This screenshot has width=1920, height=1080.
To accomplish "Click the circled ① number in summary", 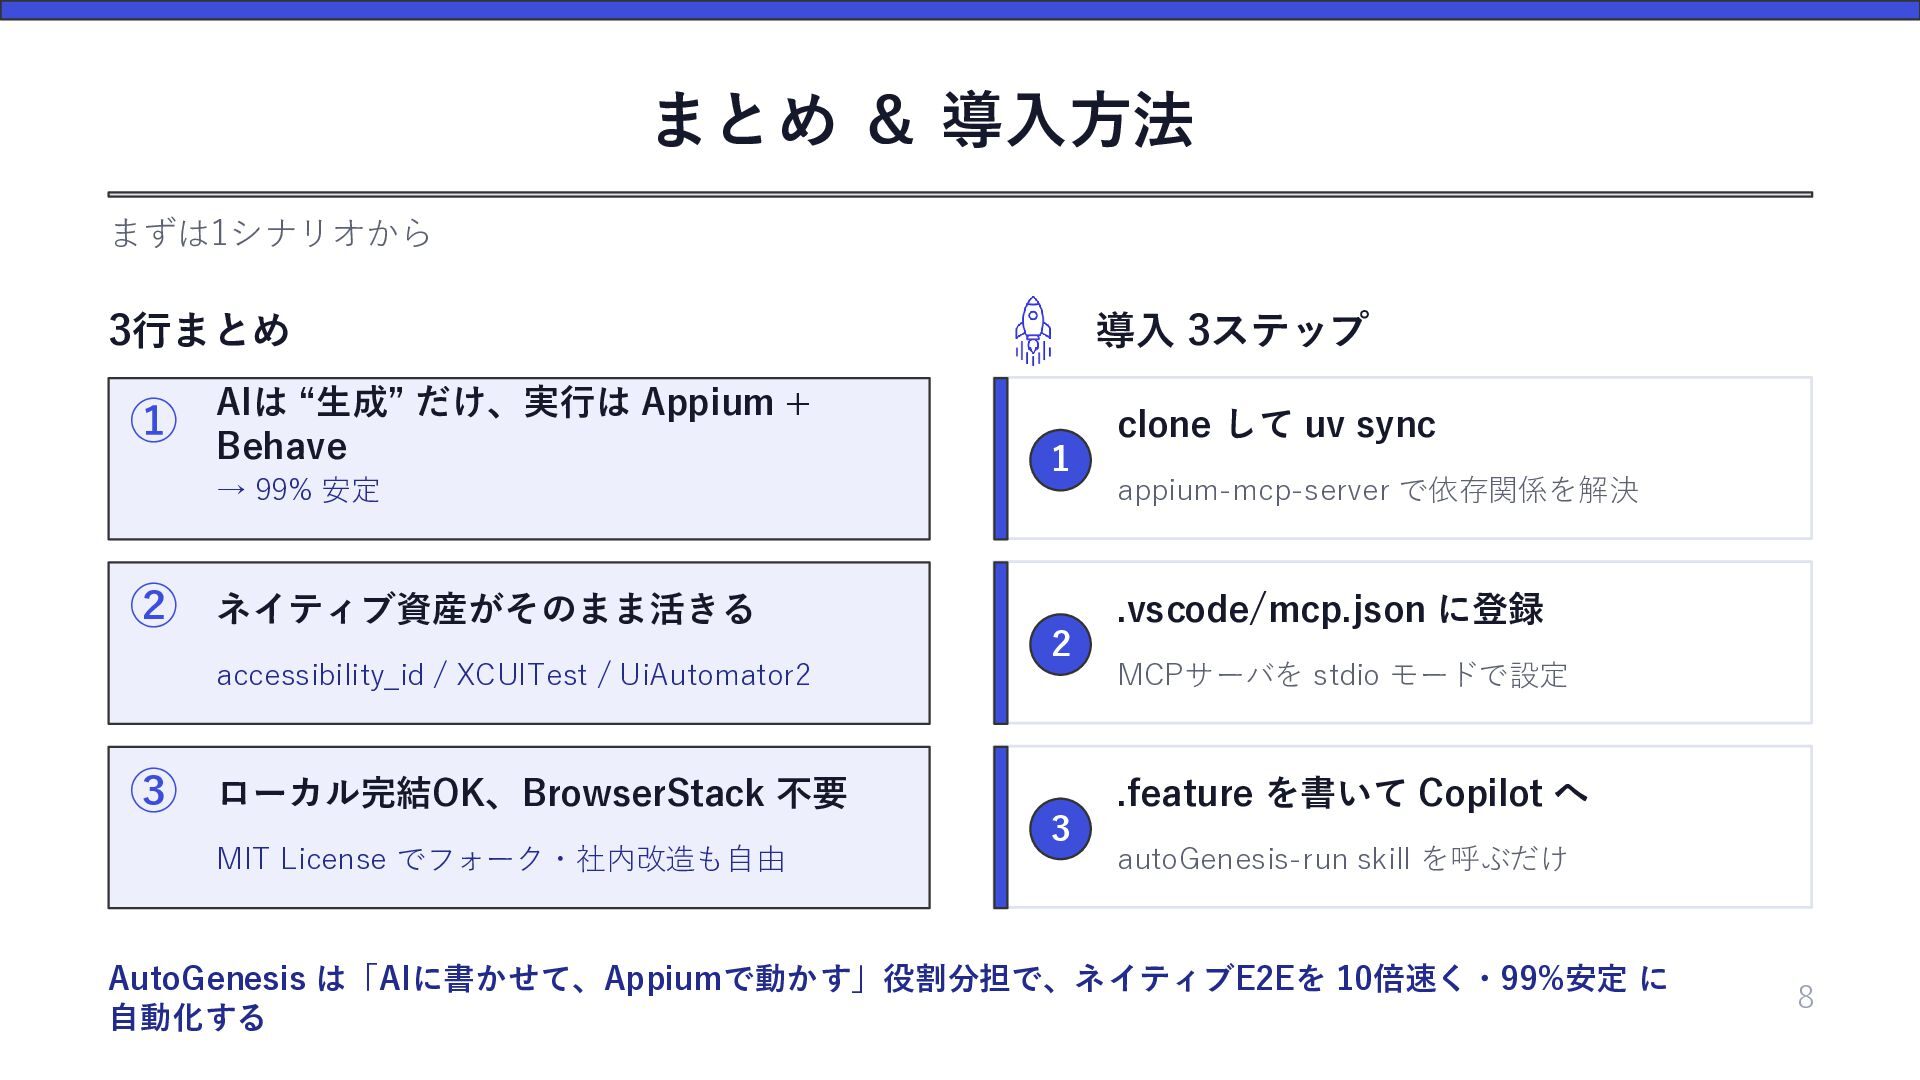I will pyautogui.click(x=154, y=421).
